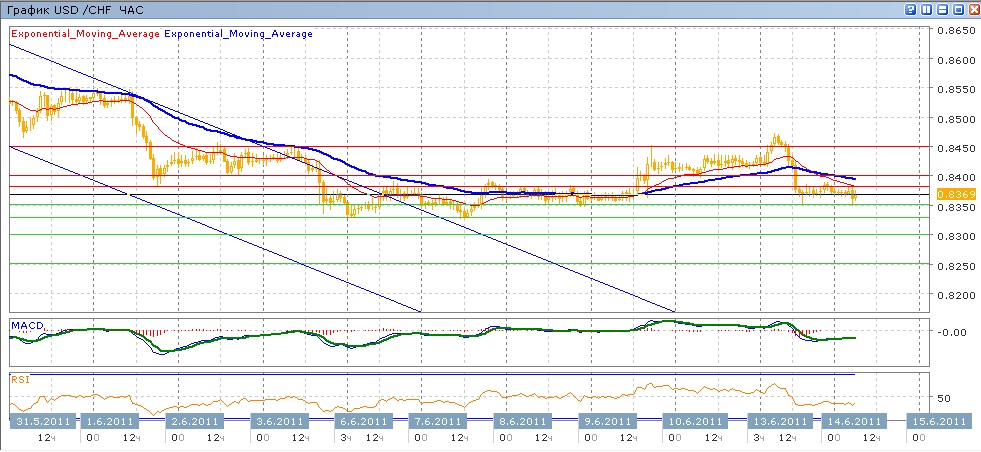Click the vertical split layout icon
981x452 pixels.
coord(926,9)
